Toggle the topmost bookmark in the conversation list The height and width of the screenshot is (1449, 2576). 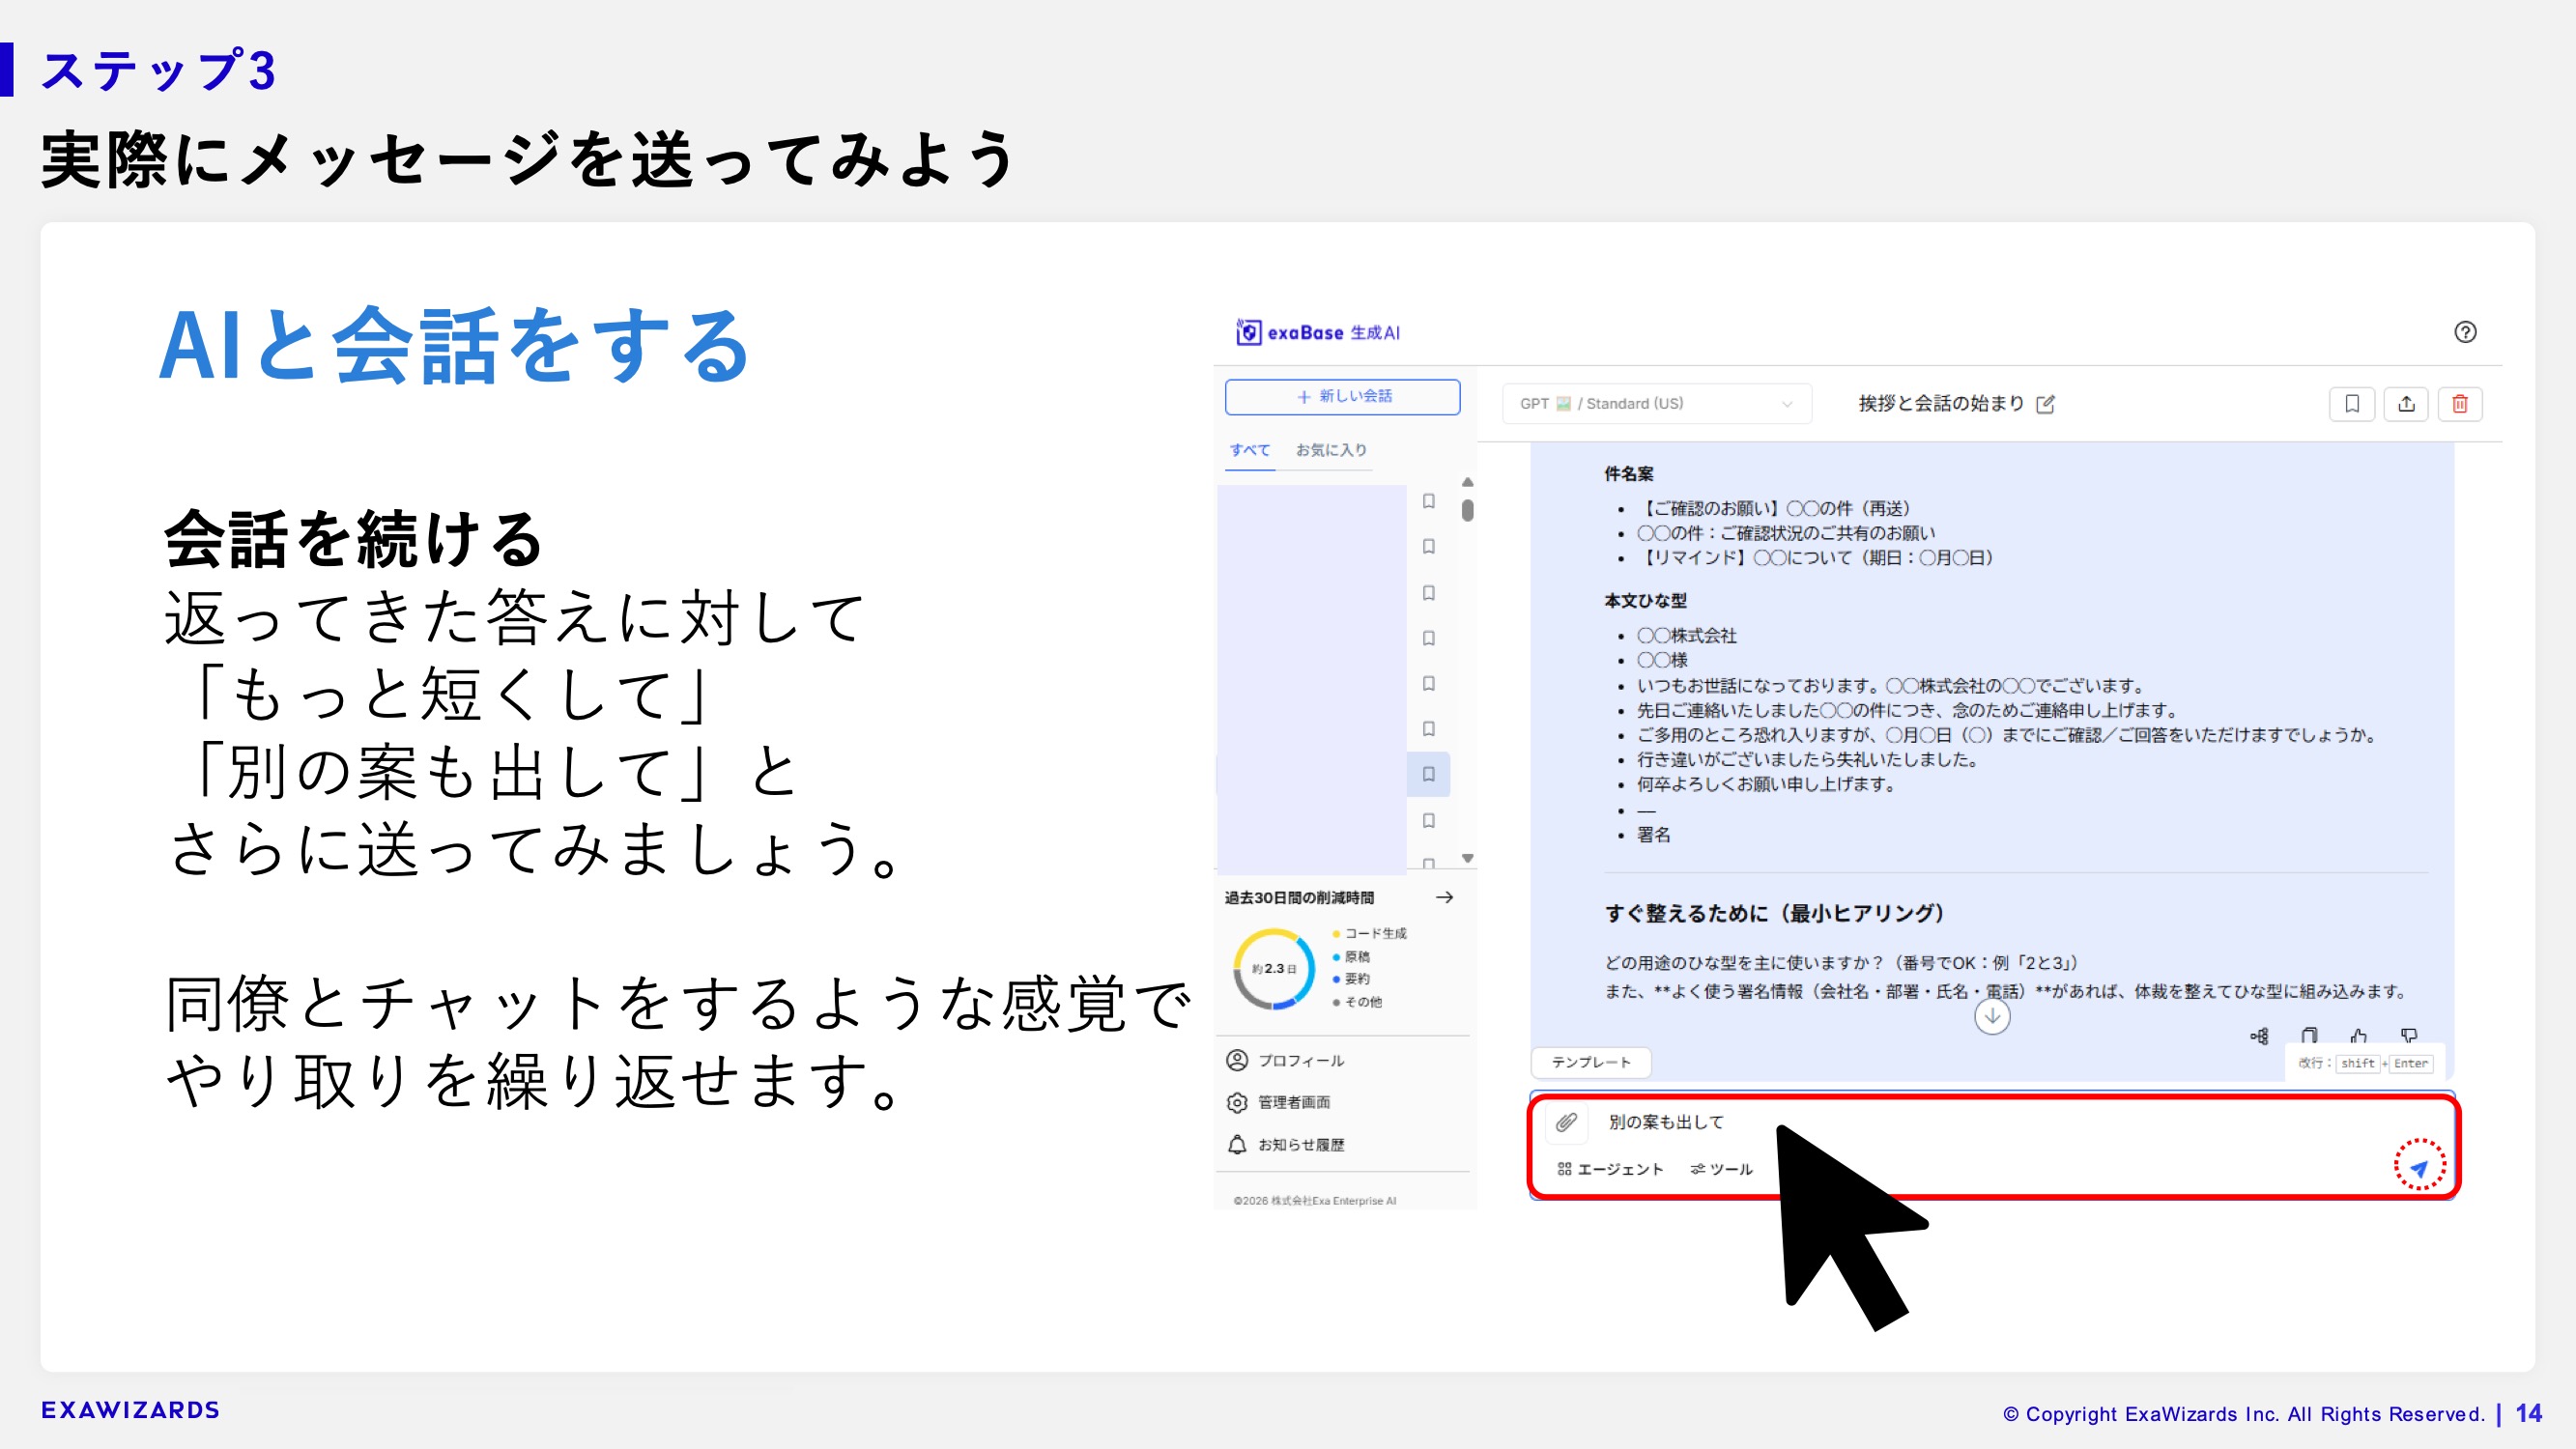click(1429, 501)
